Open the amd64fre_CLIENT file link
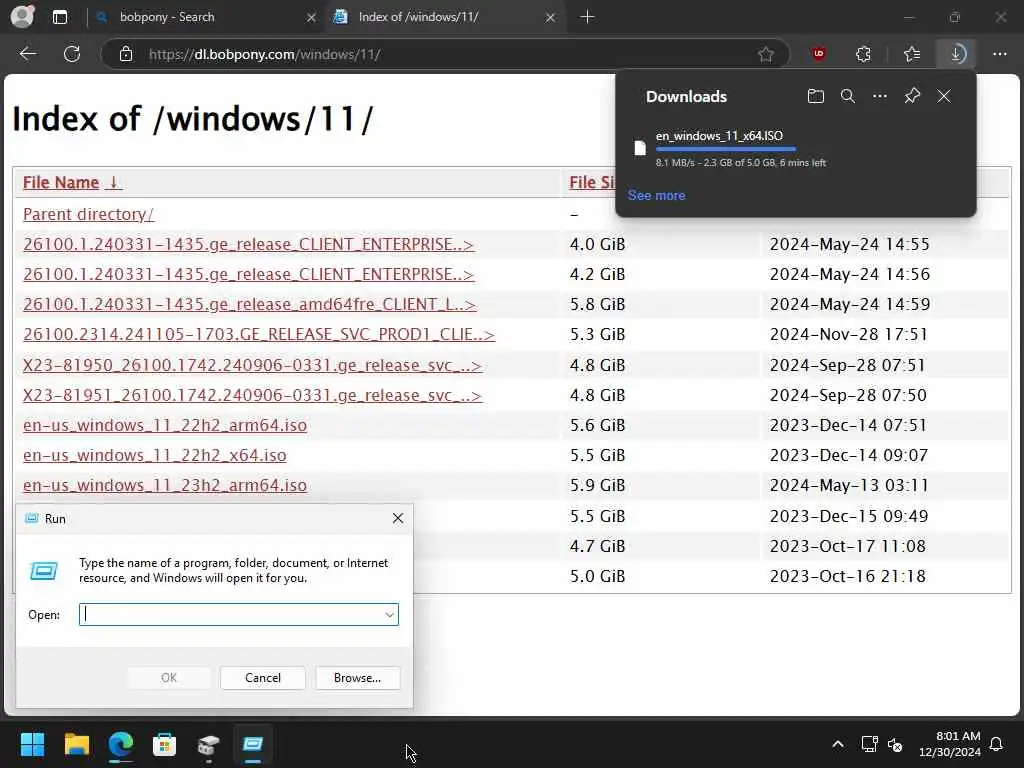The height and width of the screenshot is (768, 1024). 249,304
